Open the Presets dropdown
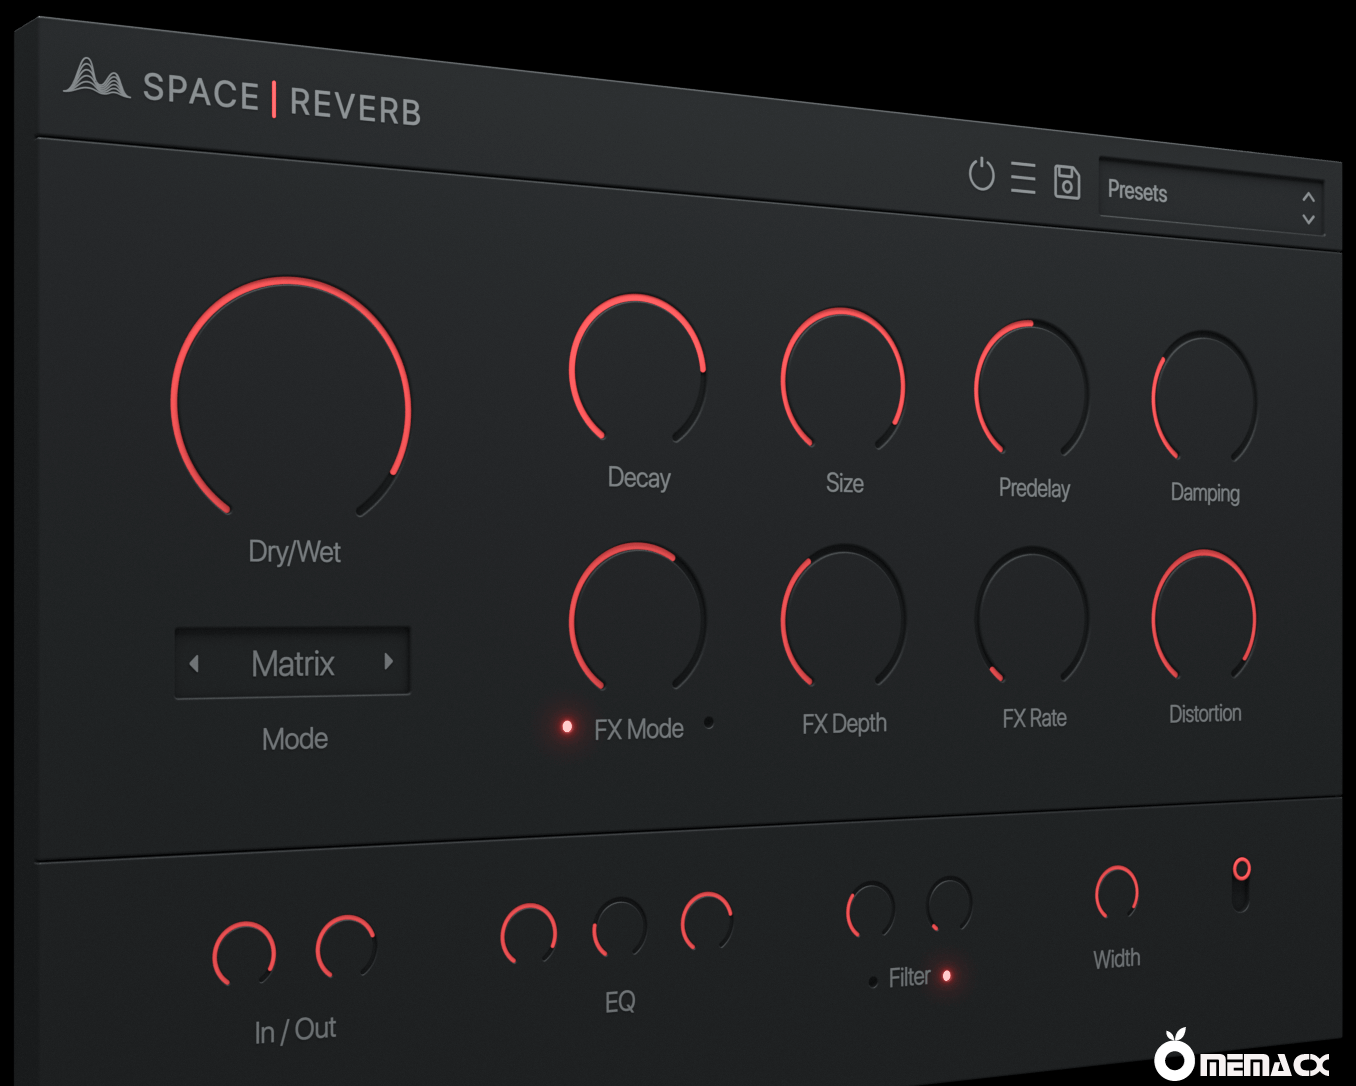Viewport: 1356px width, 1086px height. 1180,194
